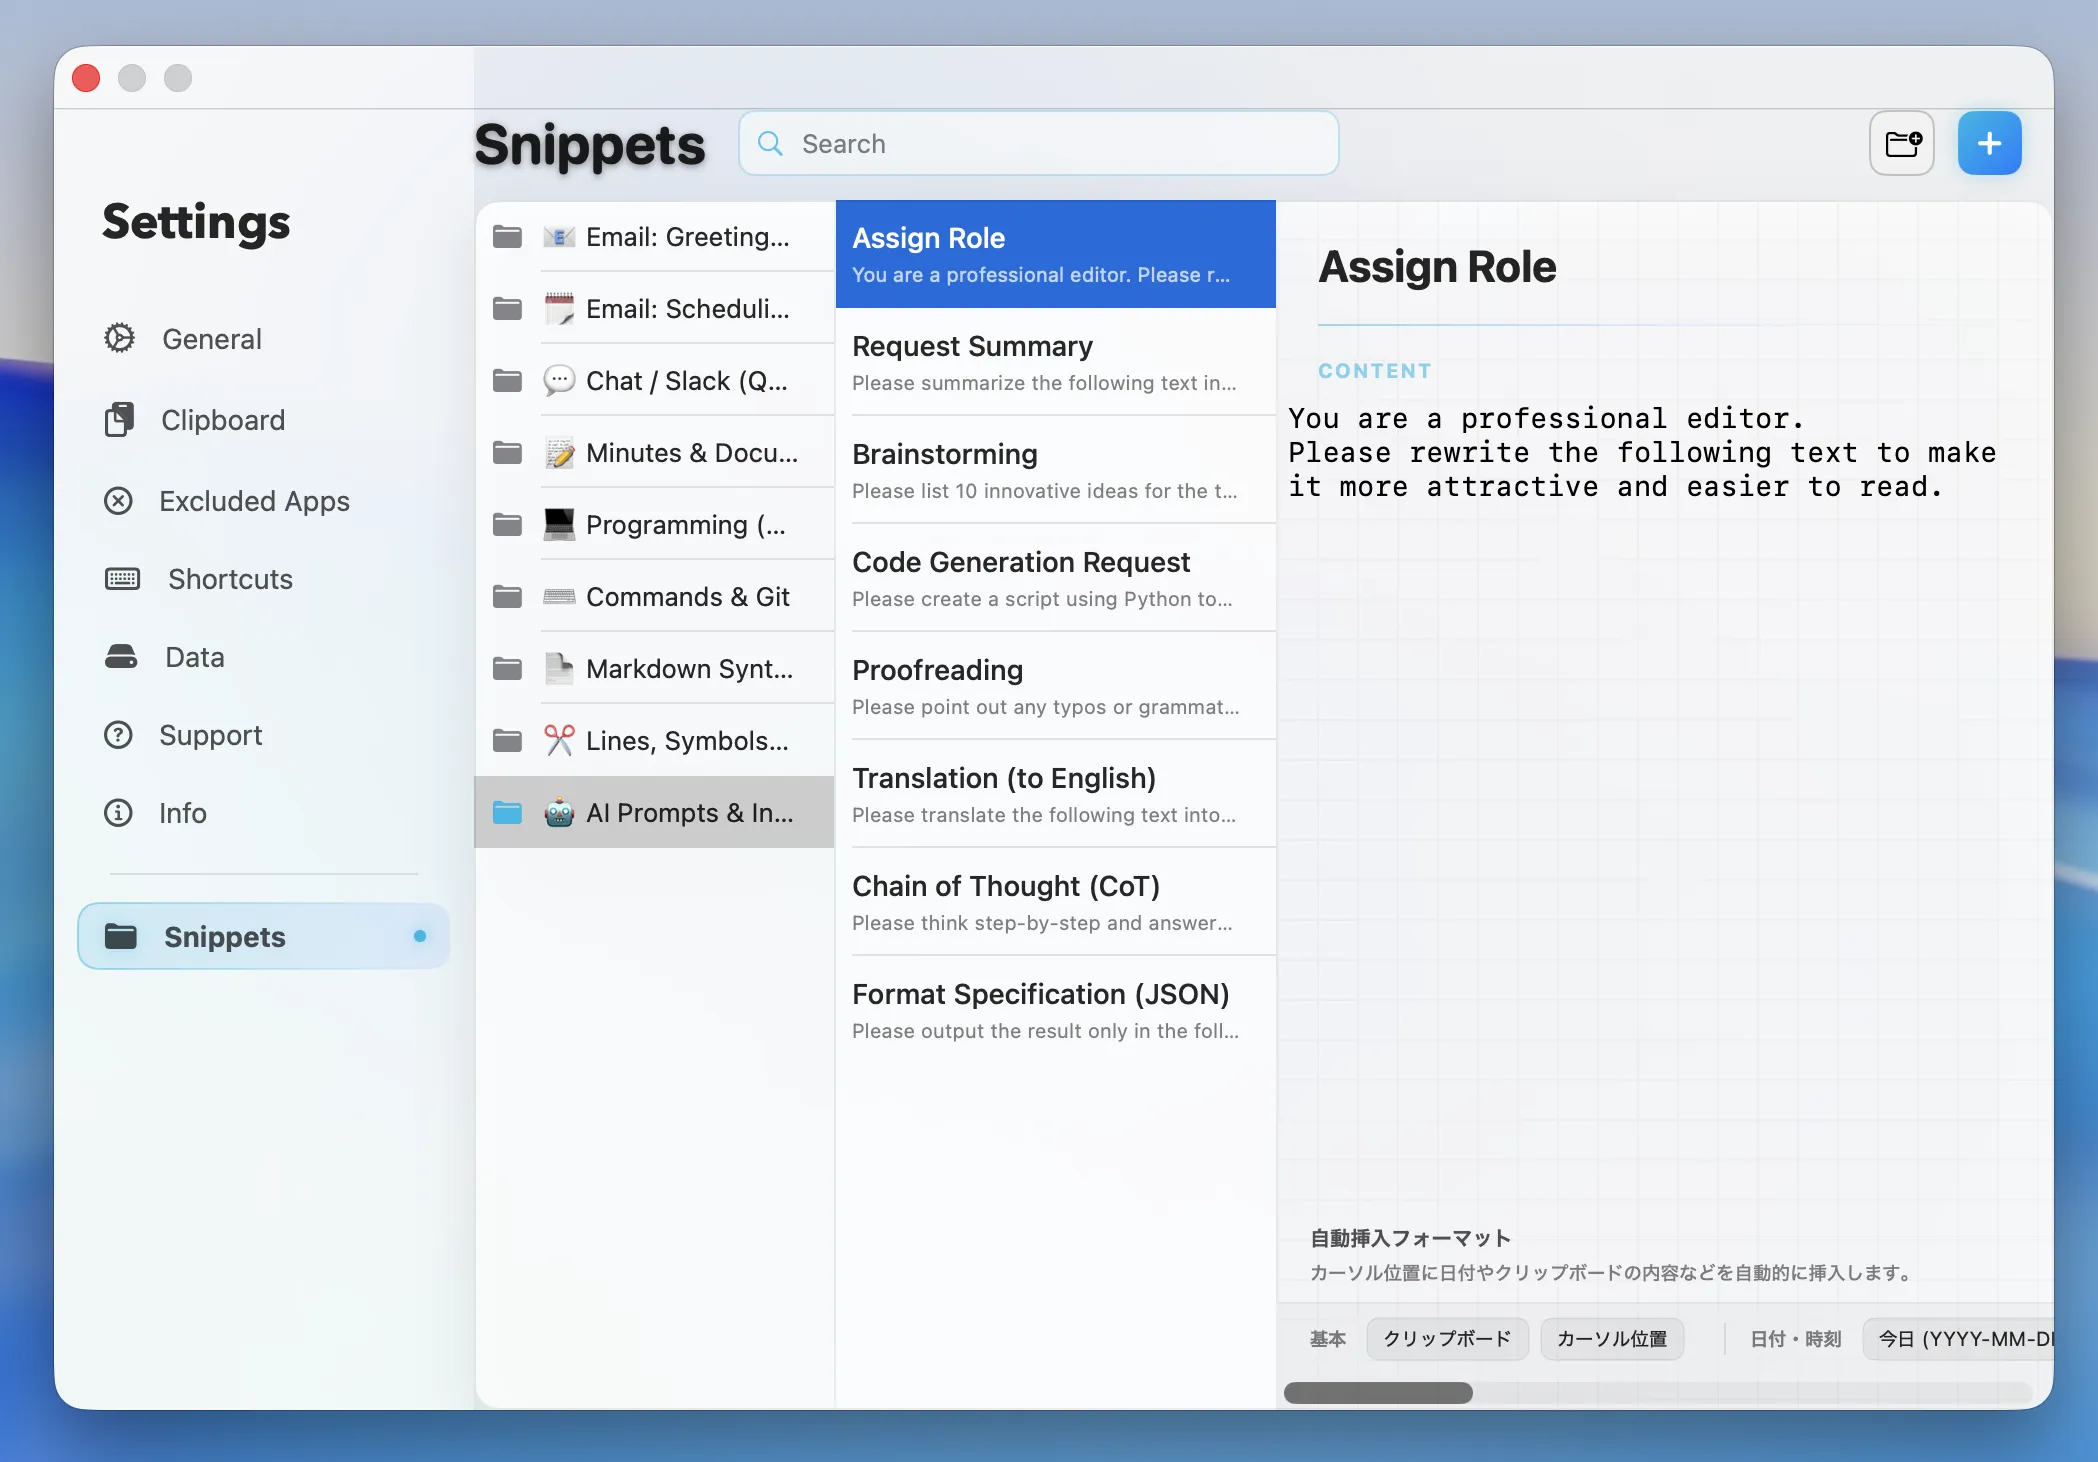
Task: Insert カーソル位置 auto-format into snippet
Action: pyautogui.click(x=1610, y=1338)
